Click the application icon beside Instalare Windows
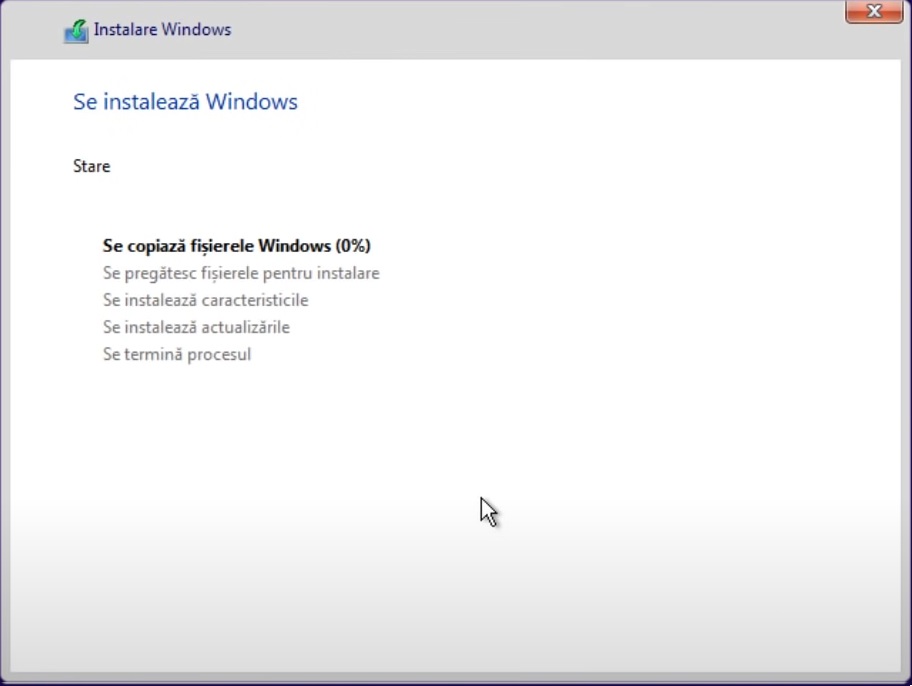This screenshot has height=686, width=912. [75, 29]
